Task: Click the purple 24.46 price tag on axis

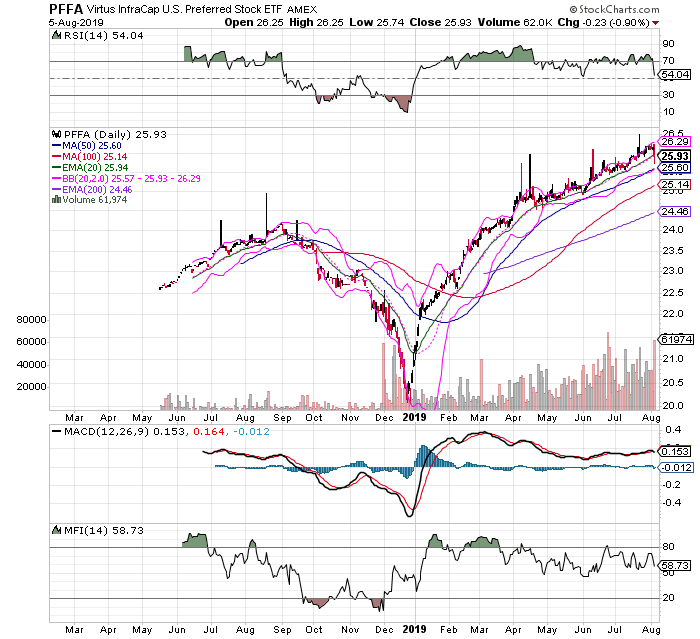Action: [675, 212]
